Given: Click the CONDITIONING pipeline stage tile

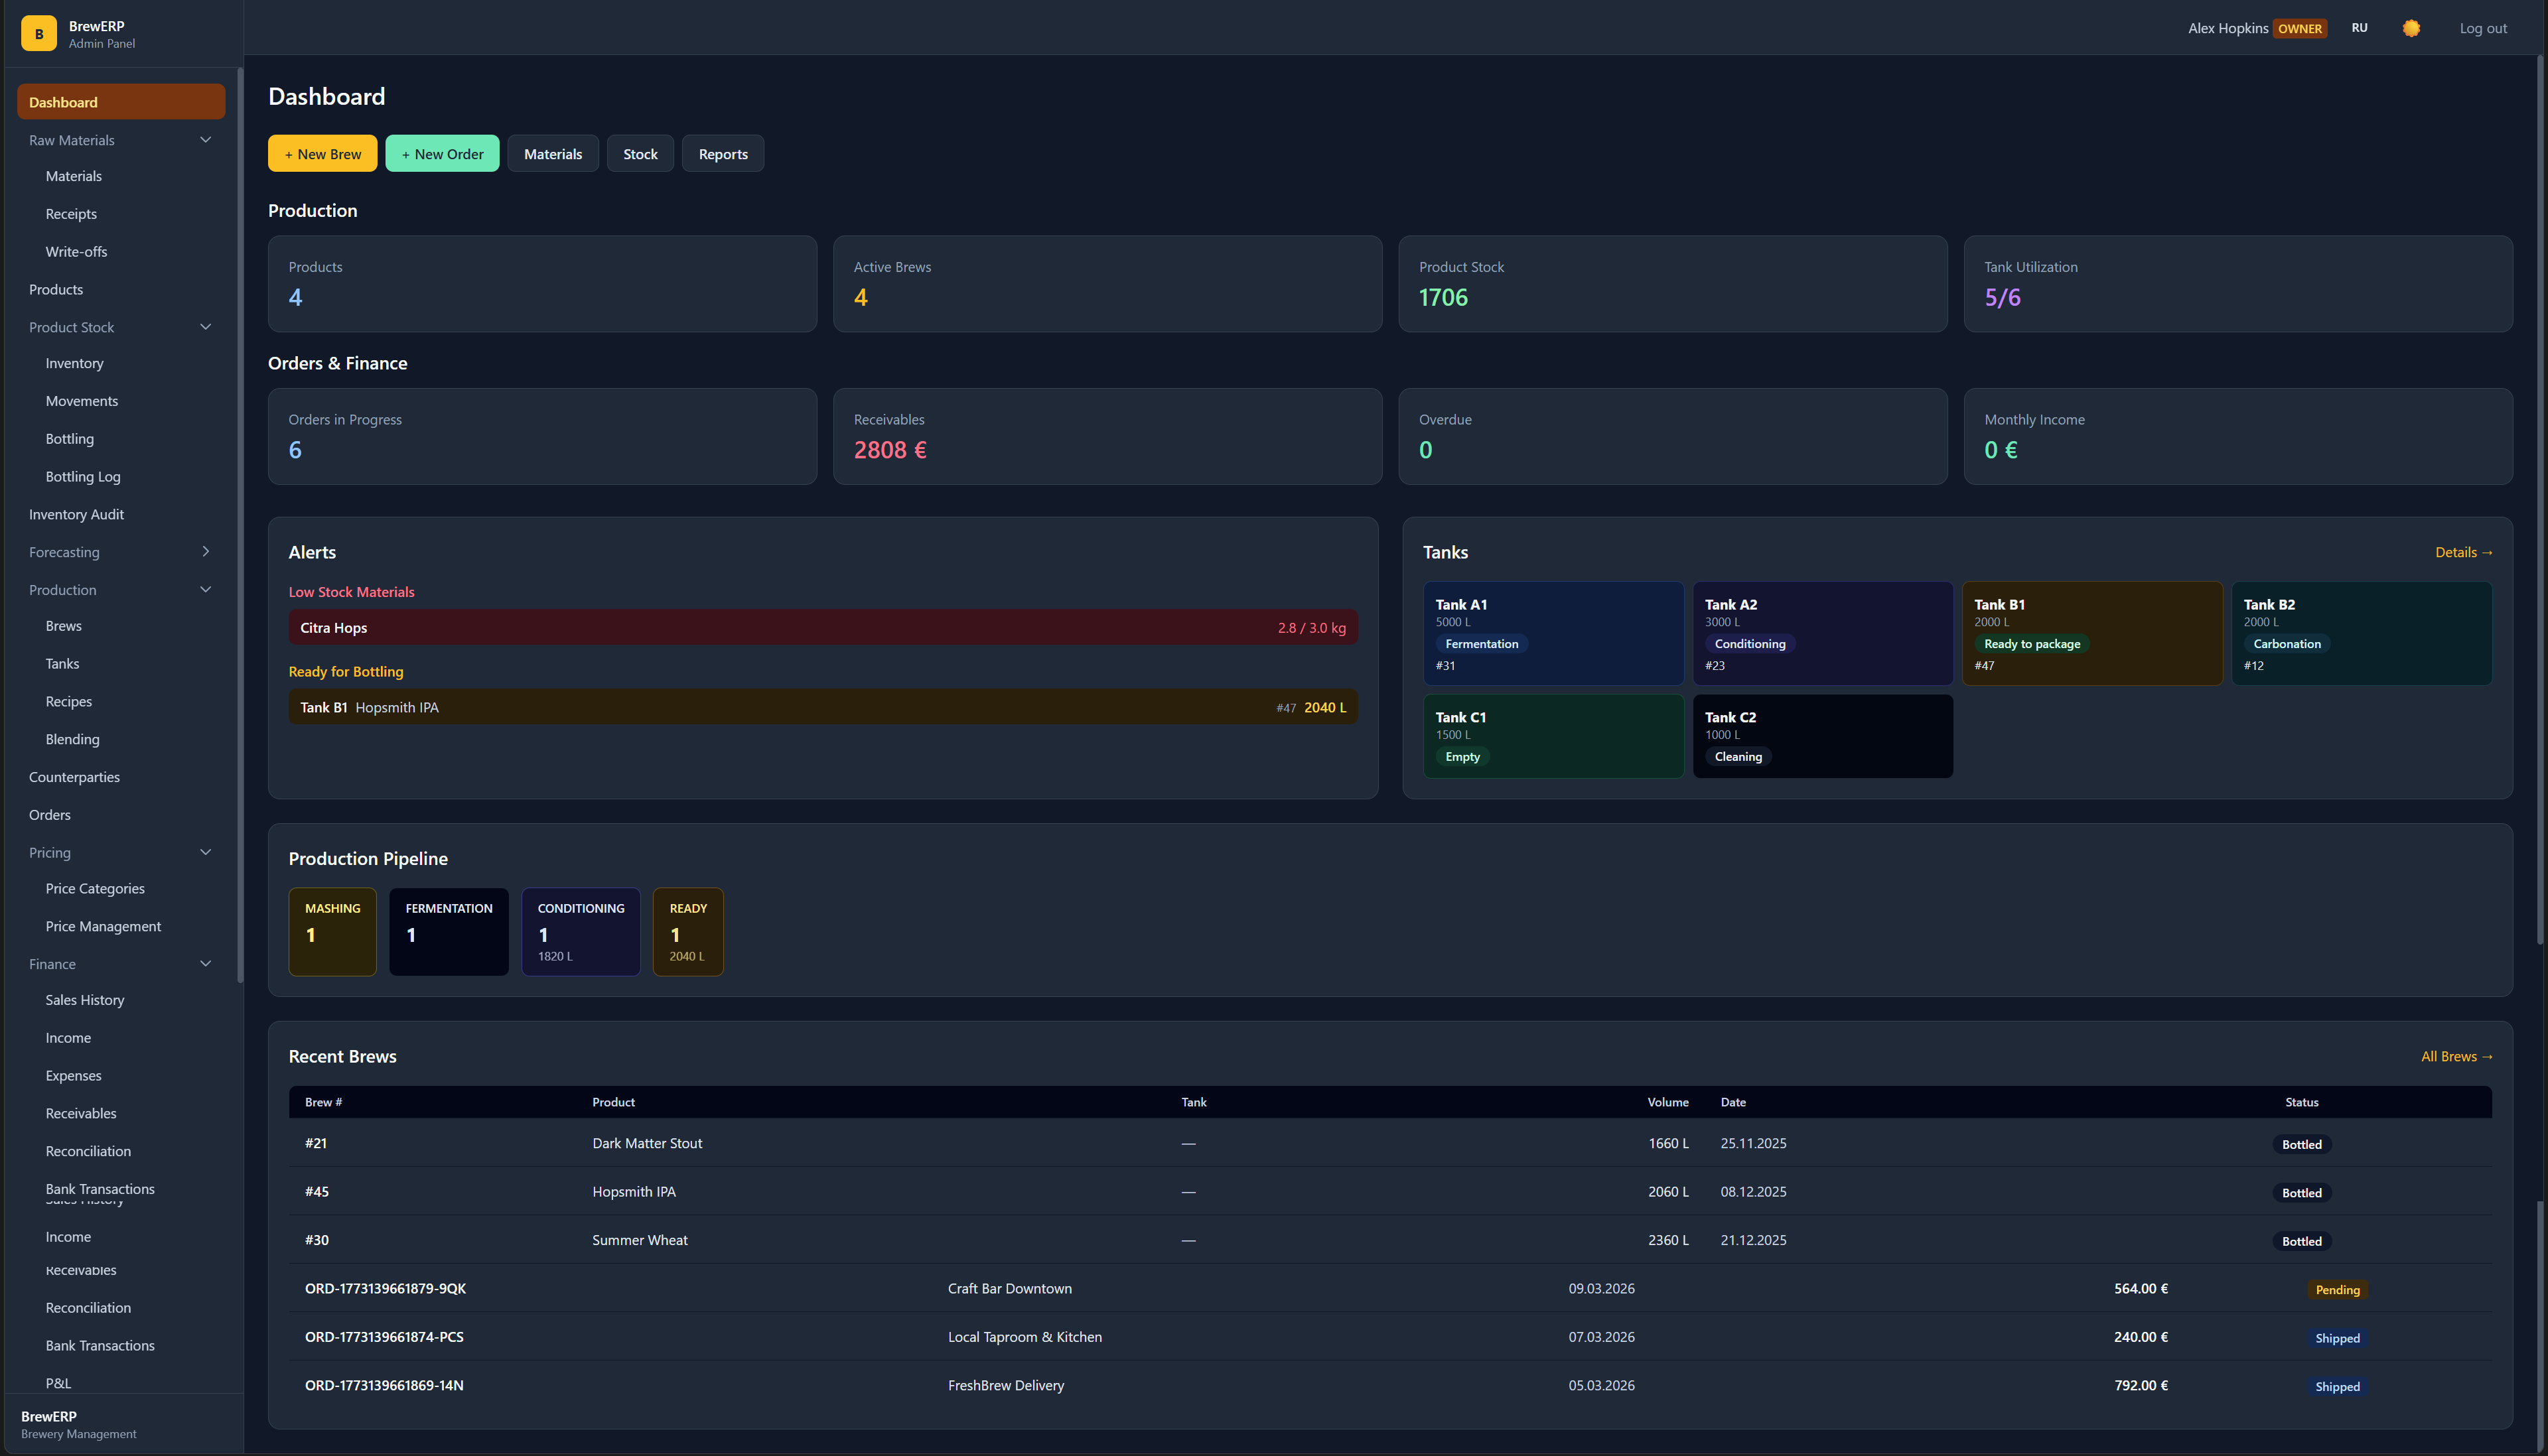Looking at the screenshot, I should pyautogui.click(x=580, y=932).
